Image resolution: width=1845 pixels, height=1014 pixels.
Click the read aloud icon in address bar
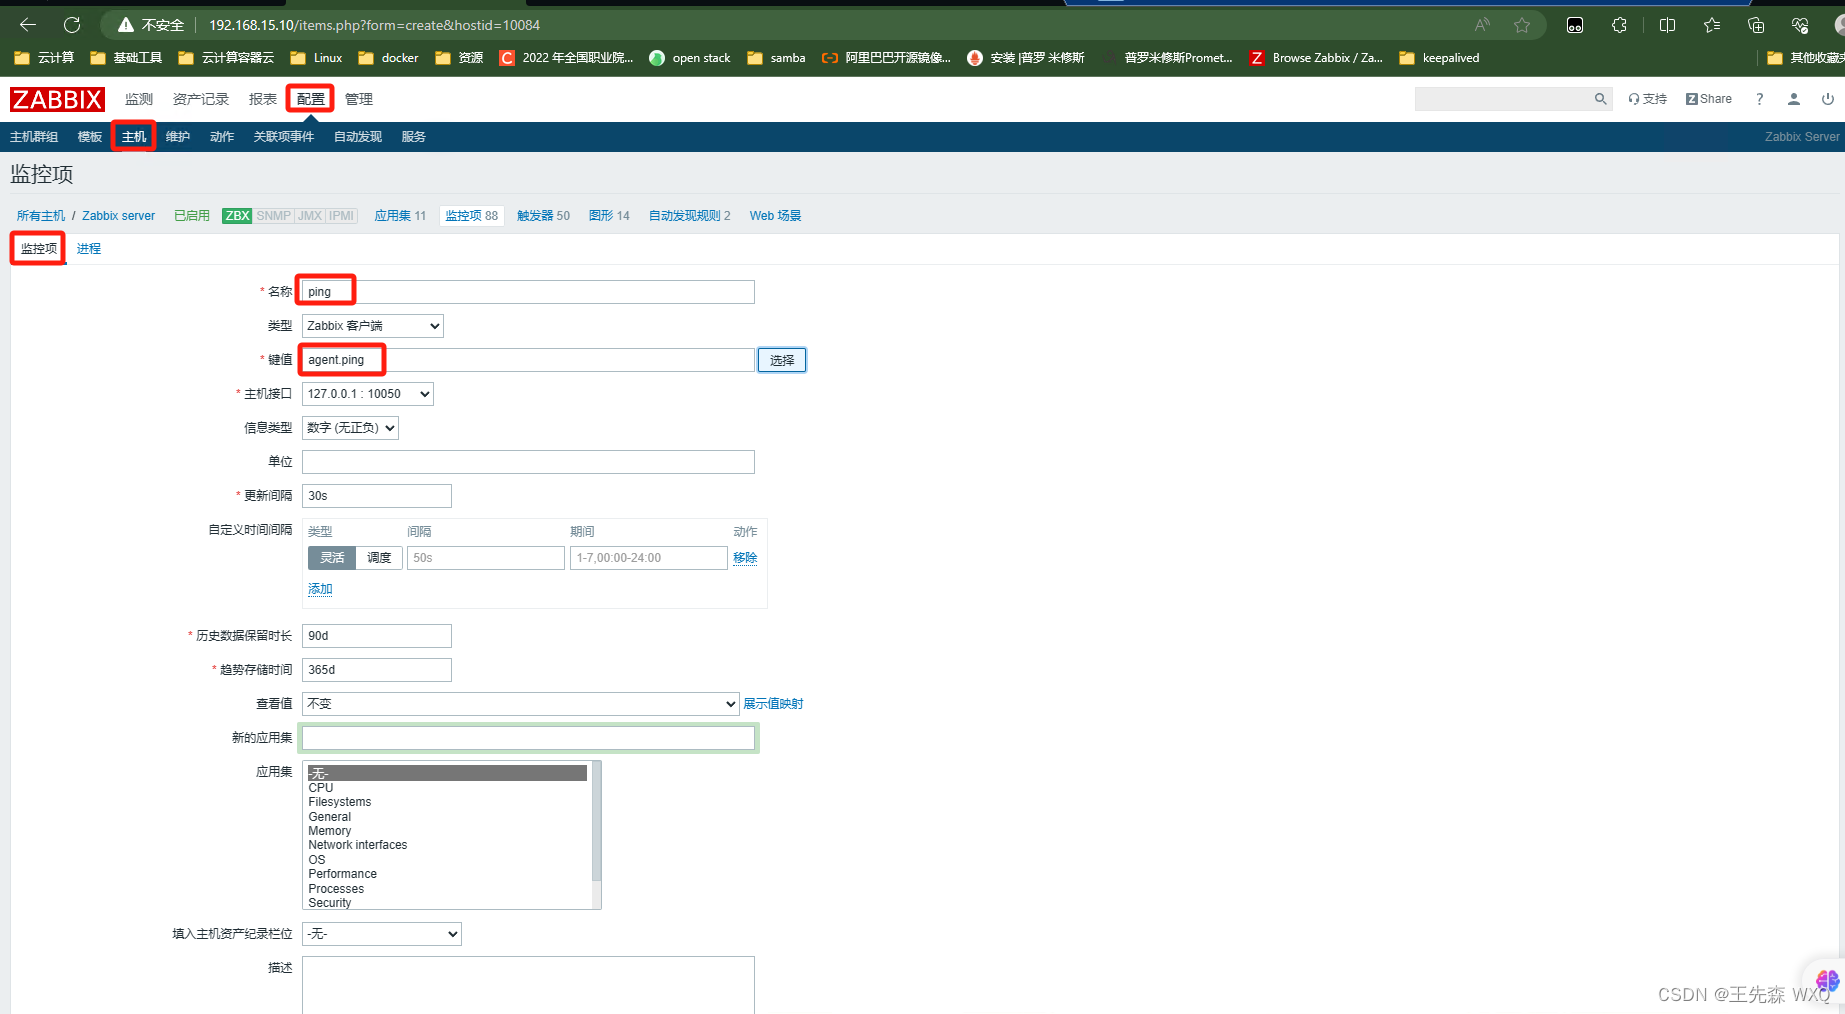(1482, 25)
